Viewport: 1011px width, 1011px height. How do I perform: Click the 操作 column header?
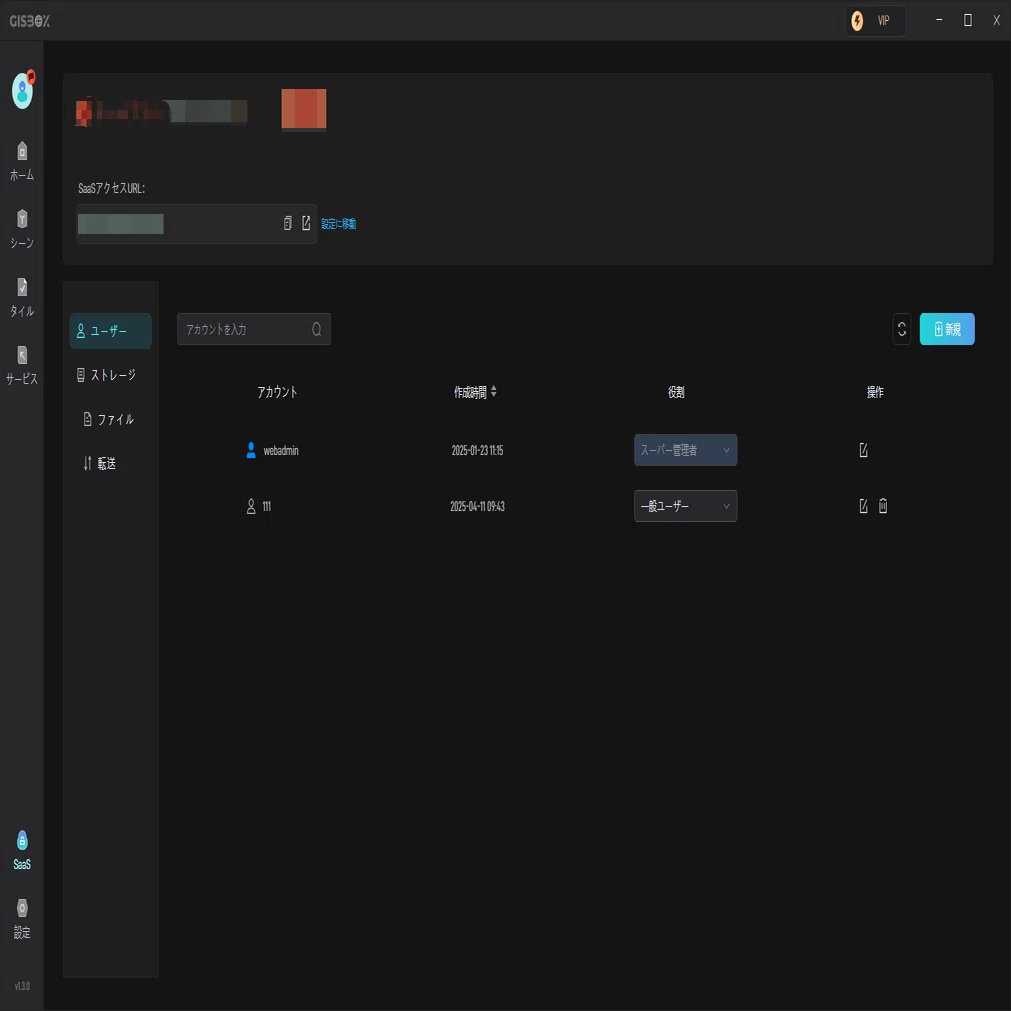(x=875, y=392)
